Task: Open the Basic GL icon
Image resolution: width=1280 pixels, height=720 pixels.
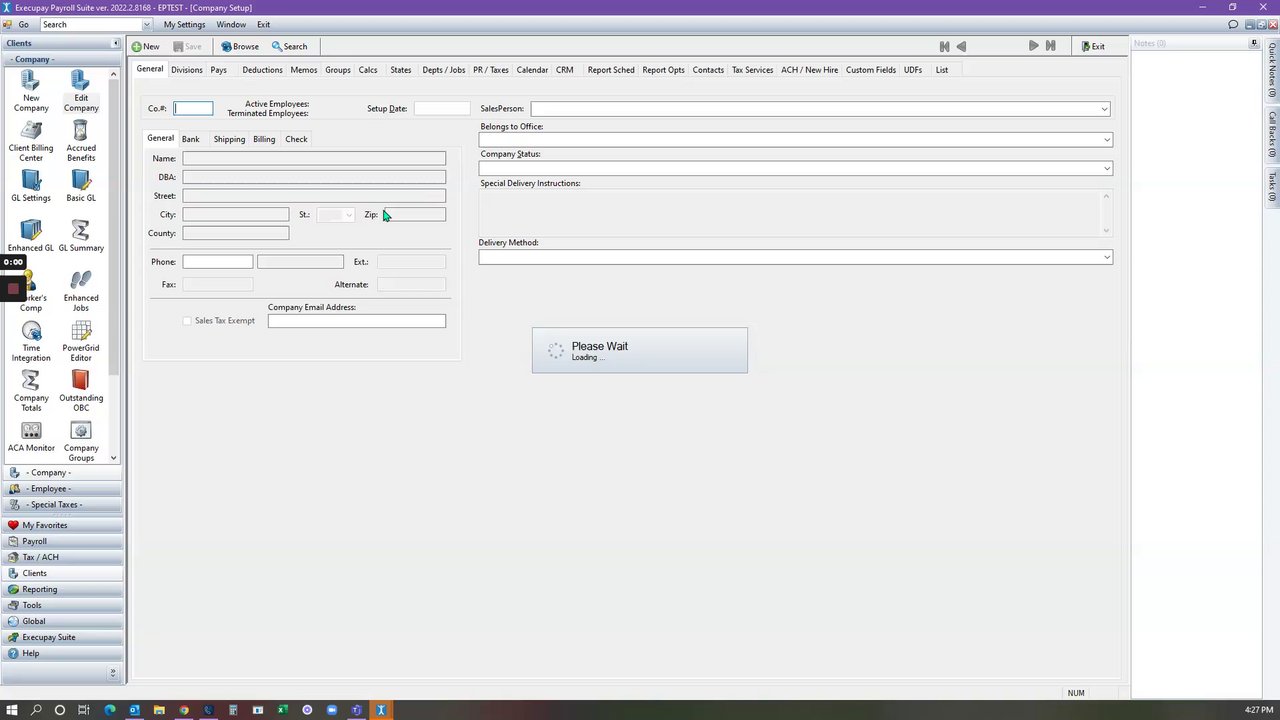Action: point(81,186)
